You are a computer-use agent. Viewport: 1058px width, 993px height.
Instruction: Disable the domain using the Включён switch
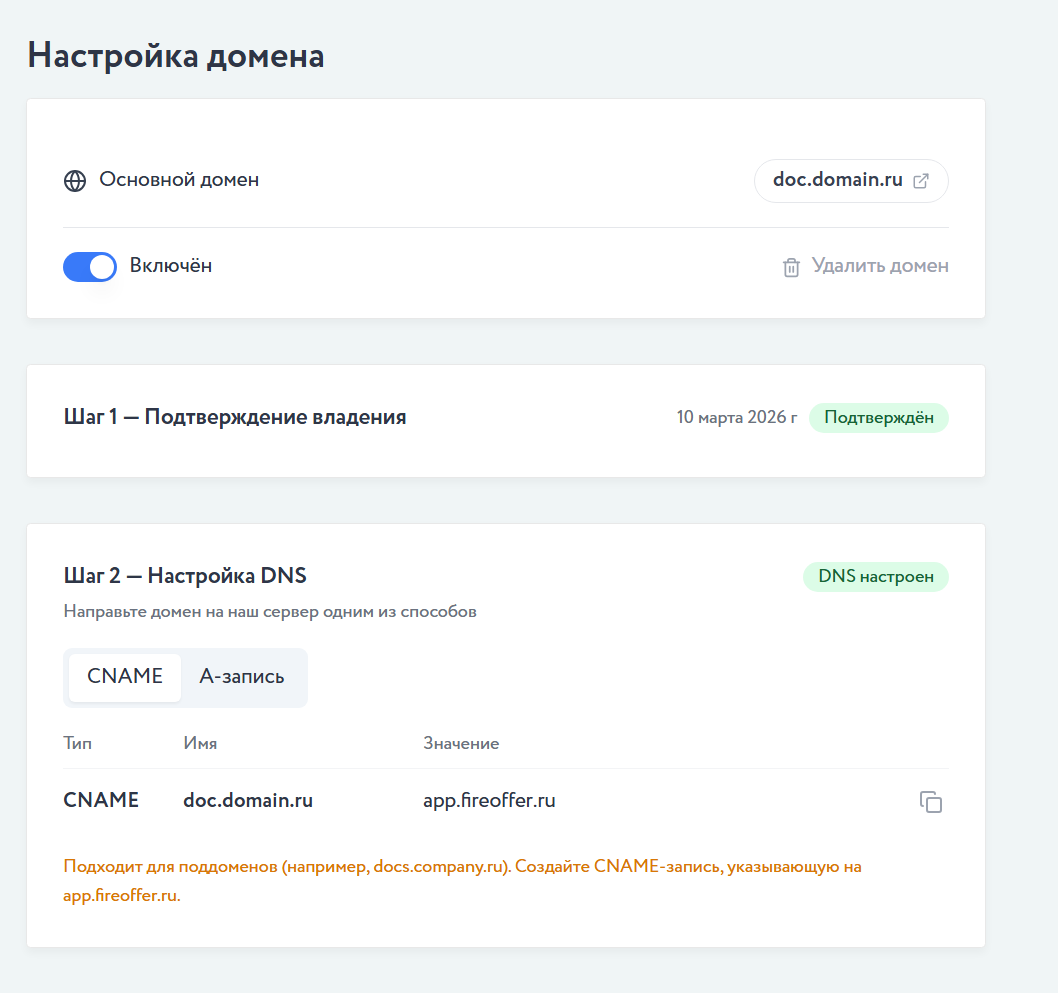[x=90, y=267]
